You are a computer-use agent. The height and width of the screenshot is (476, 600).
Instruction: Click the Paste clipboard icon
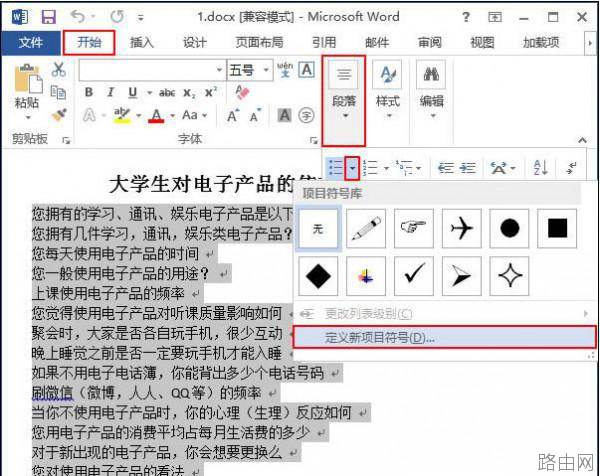(x=28, y=79)
